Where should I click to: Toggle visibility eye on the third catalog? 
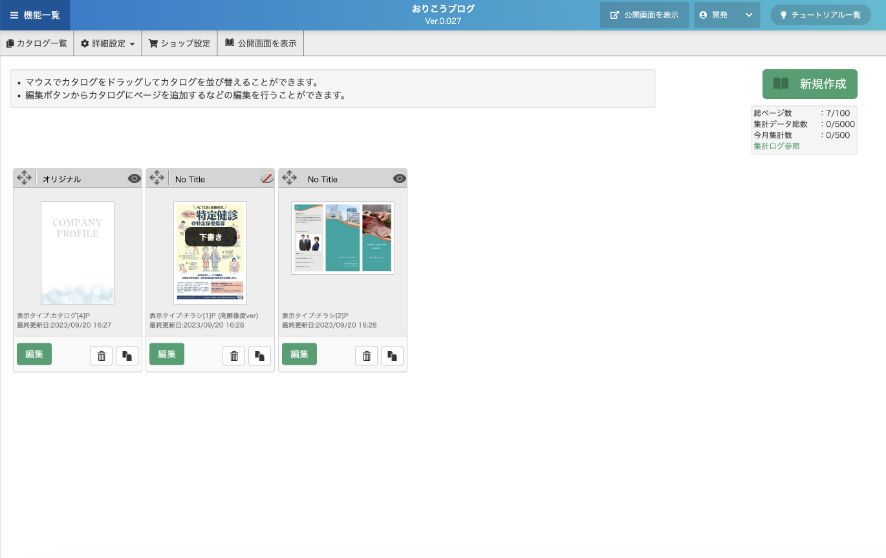399,179
